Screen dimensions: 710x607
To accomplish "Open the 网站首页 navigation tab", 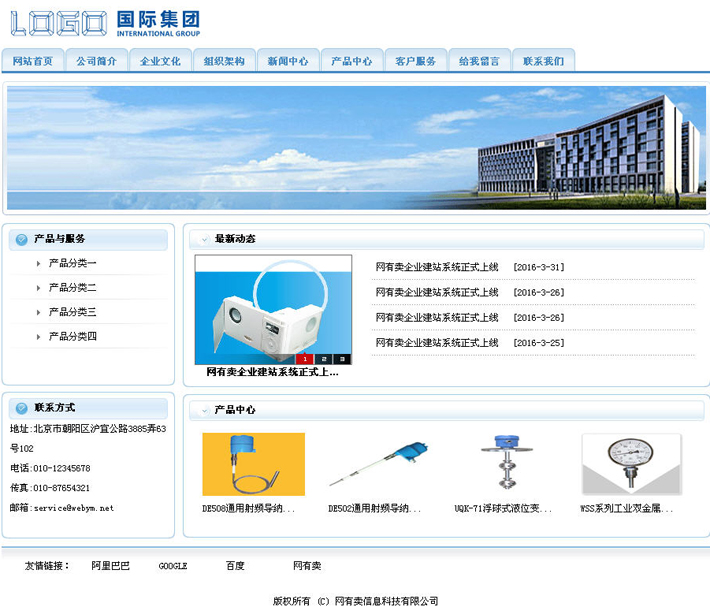I will point(33,61).
